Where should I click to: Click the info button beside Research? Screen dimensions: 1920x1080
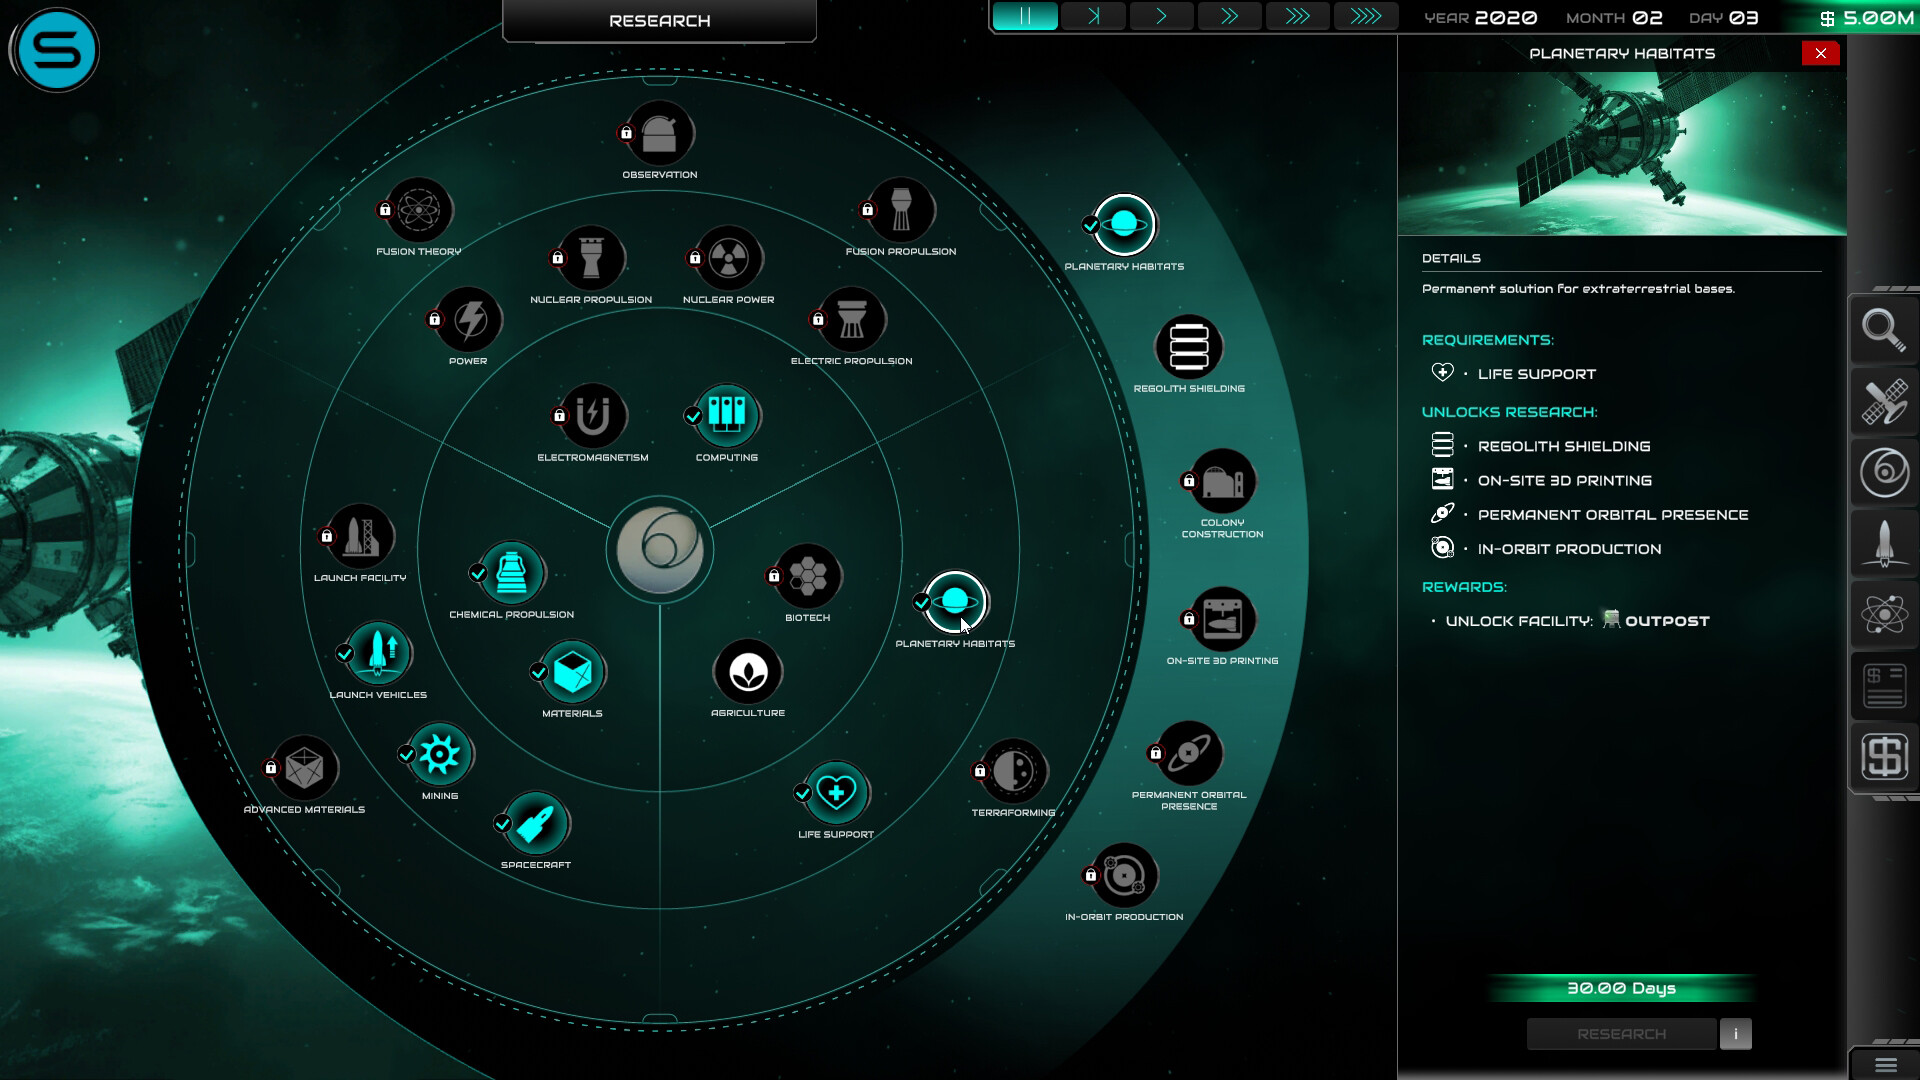point(1735,1034)
